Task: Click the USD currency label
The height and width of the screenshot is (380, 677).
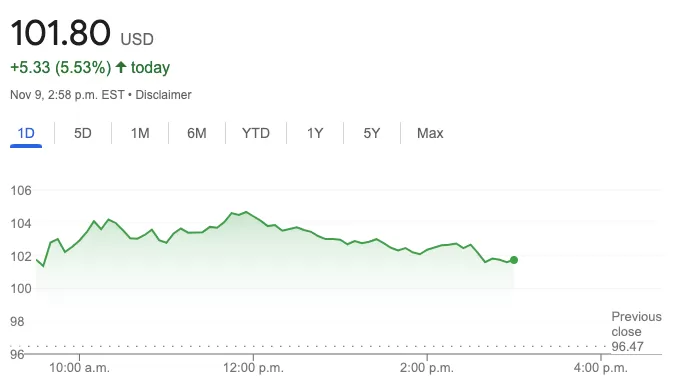Action: point(137,39)
